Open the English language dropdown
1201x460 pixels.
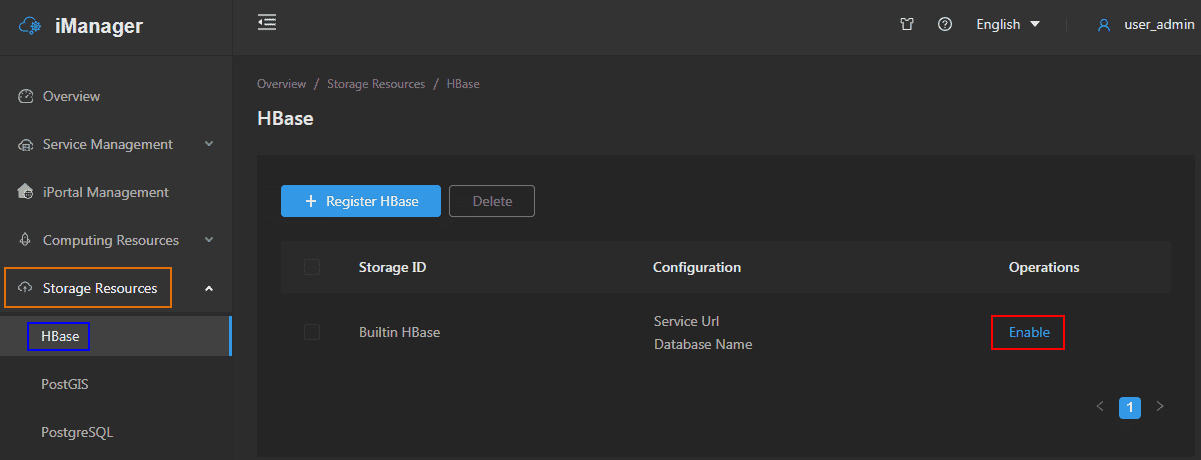(x=1008, y=24)
